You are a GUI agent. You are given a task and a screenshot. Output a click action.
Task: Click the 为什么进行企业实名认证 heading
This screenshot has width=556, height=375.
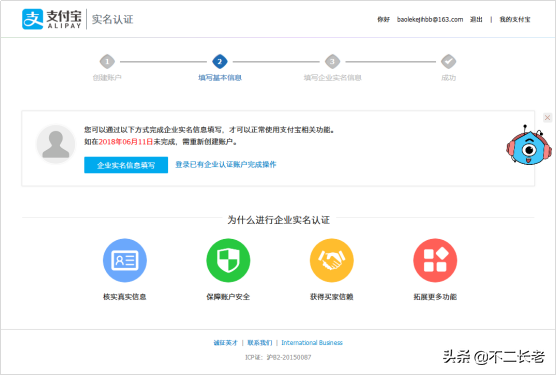tap(278, 220)
